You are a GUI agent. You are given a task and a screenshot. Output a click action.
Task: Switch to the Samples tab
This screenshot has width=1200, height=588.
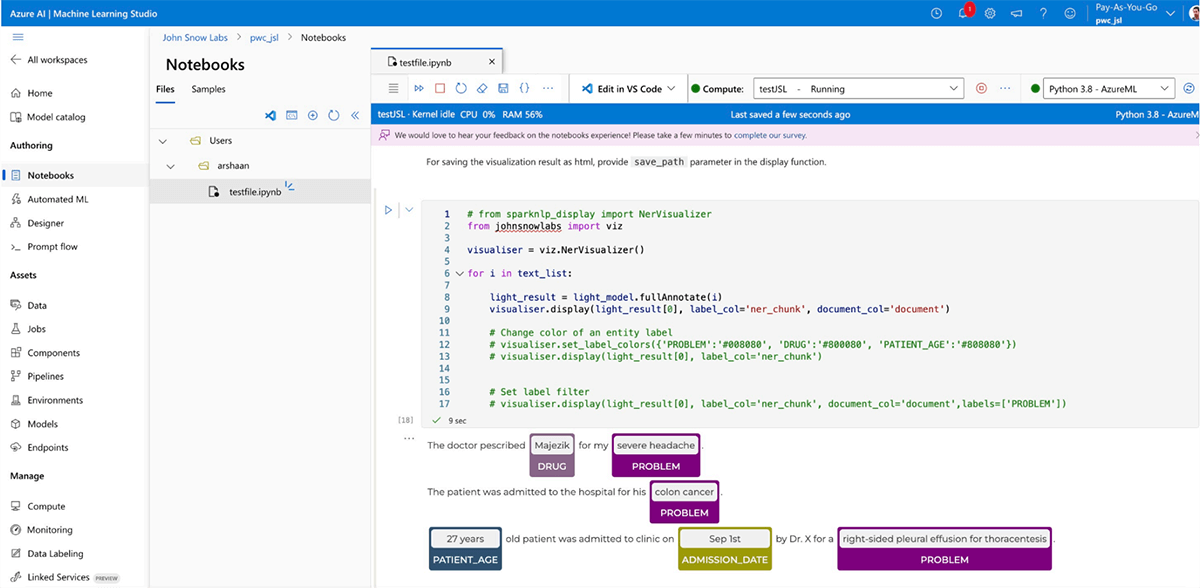click(208, 89)
